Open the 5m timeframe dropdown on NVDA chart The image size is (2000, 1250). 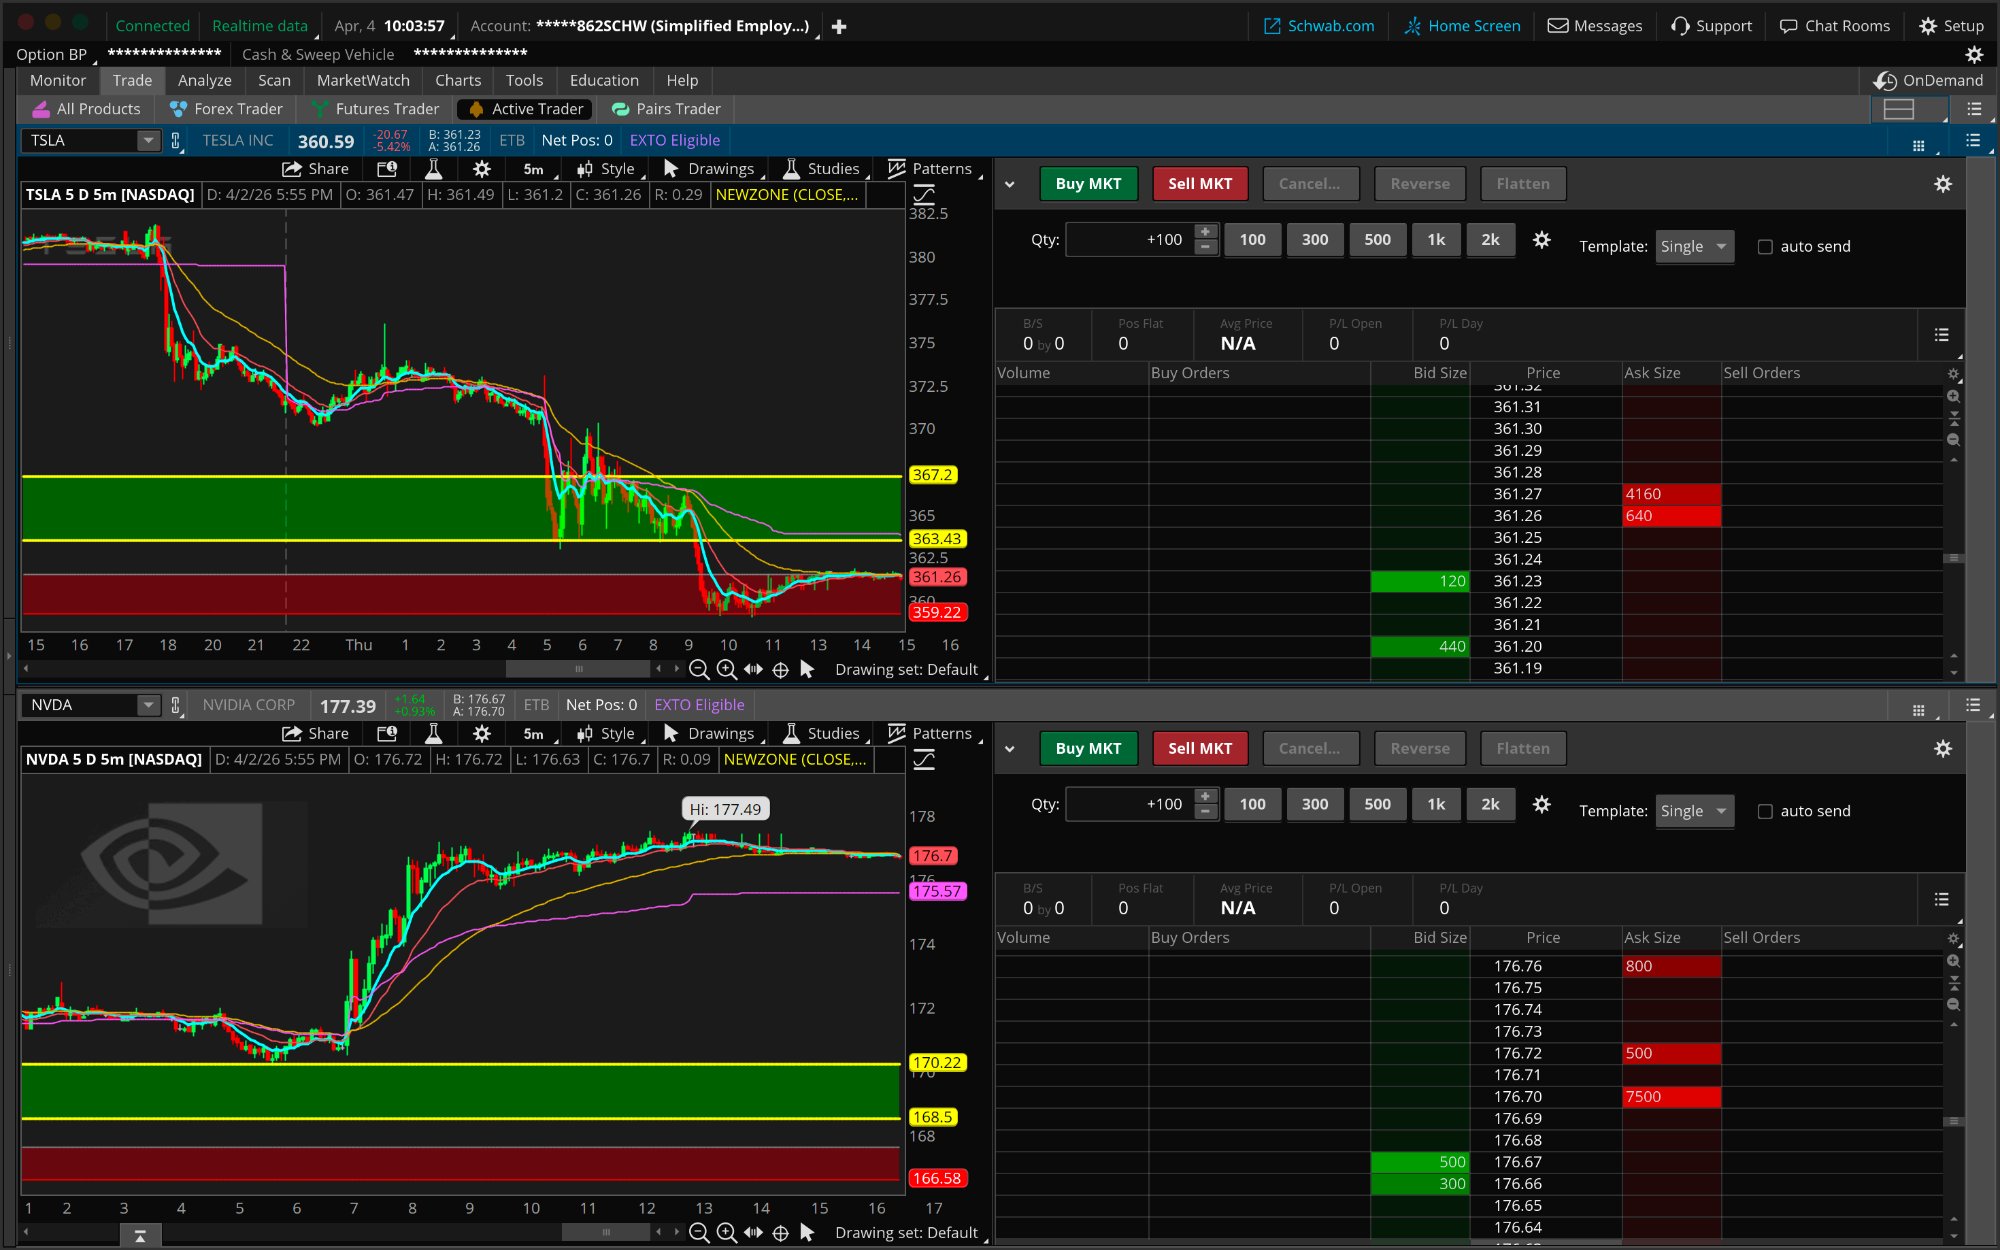coord(535,733)
